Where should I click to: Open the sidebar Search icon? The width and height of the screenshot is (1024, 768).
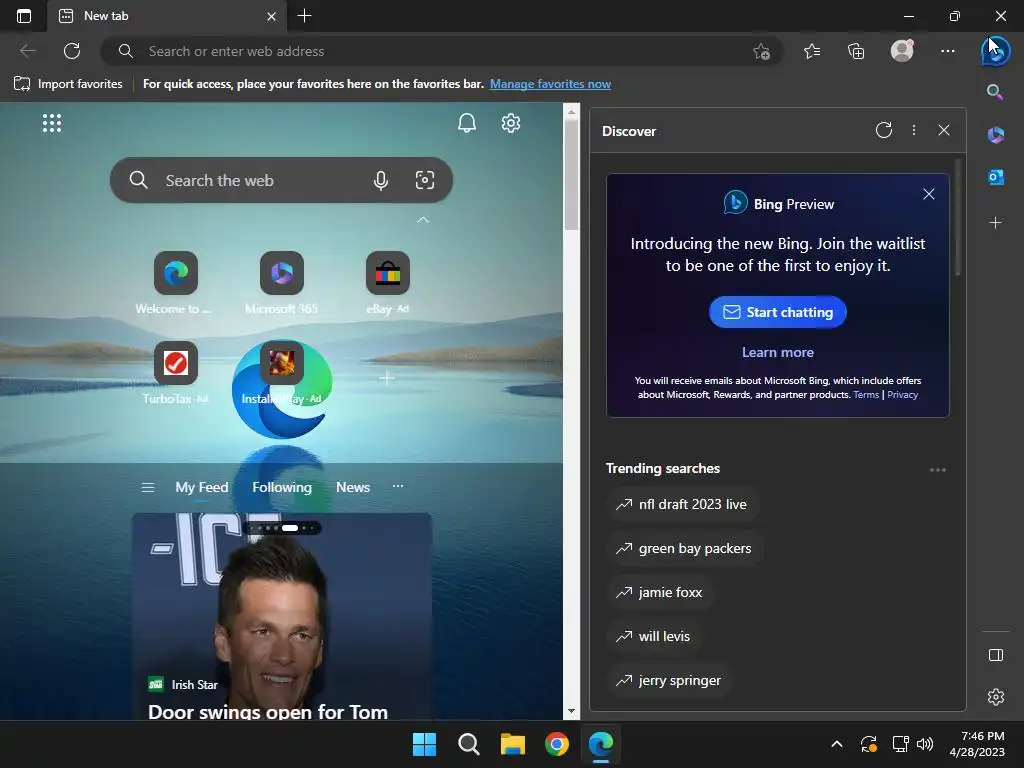point(995,92)
